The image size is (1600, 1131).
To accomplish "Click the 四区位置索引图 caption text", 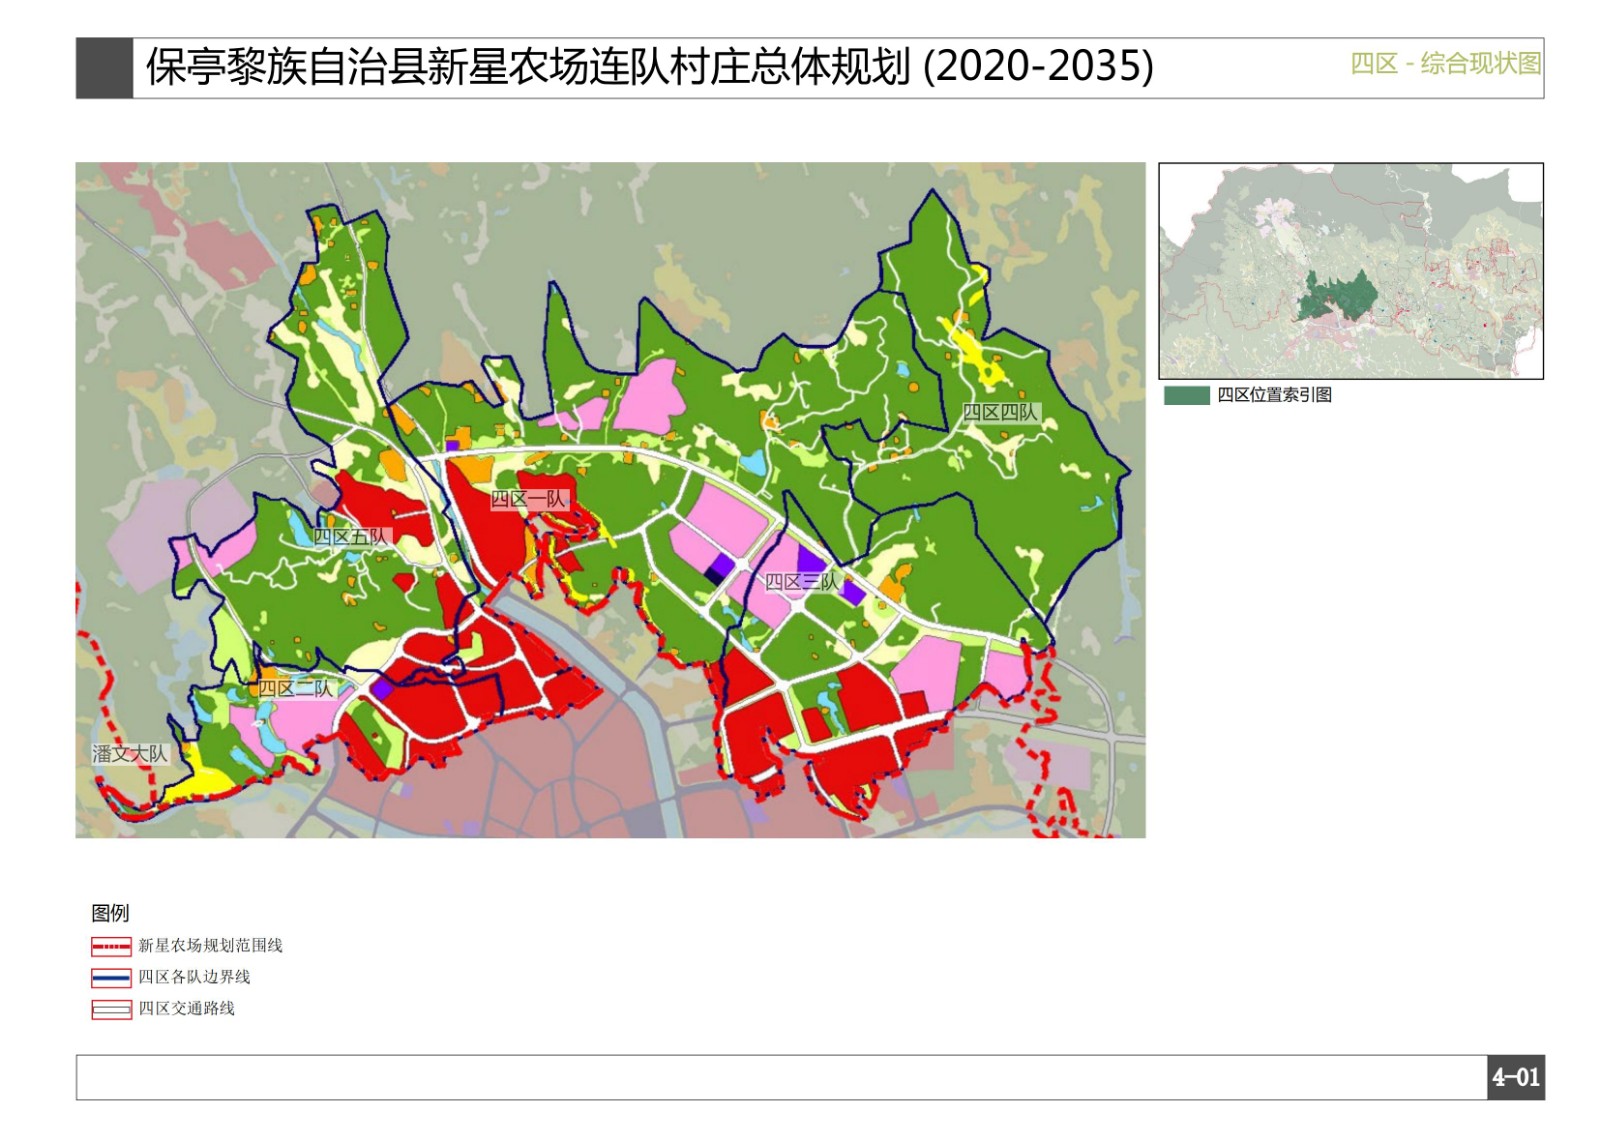I will pyautogui.click(x=1274, y=395).
